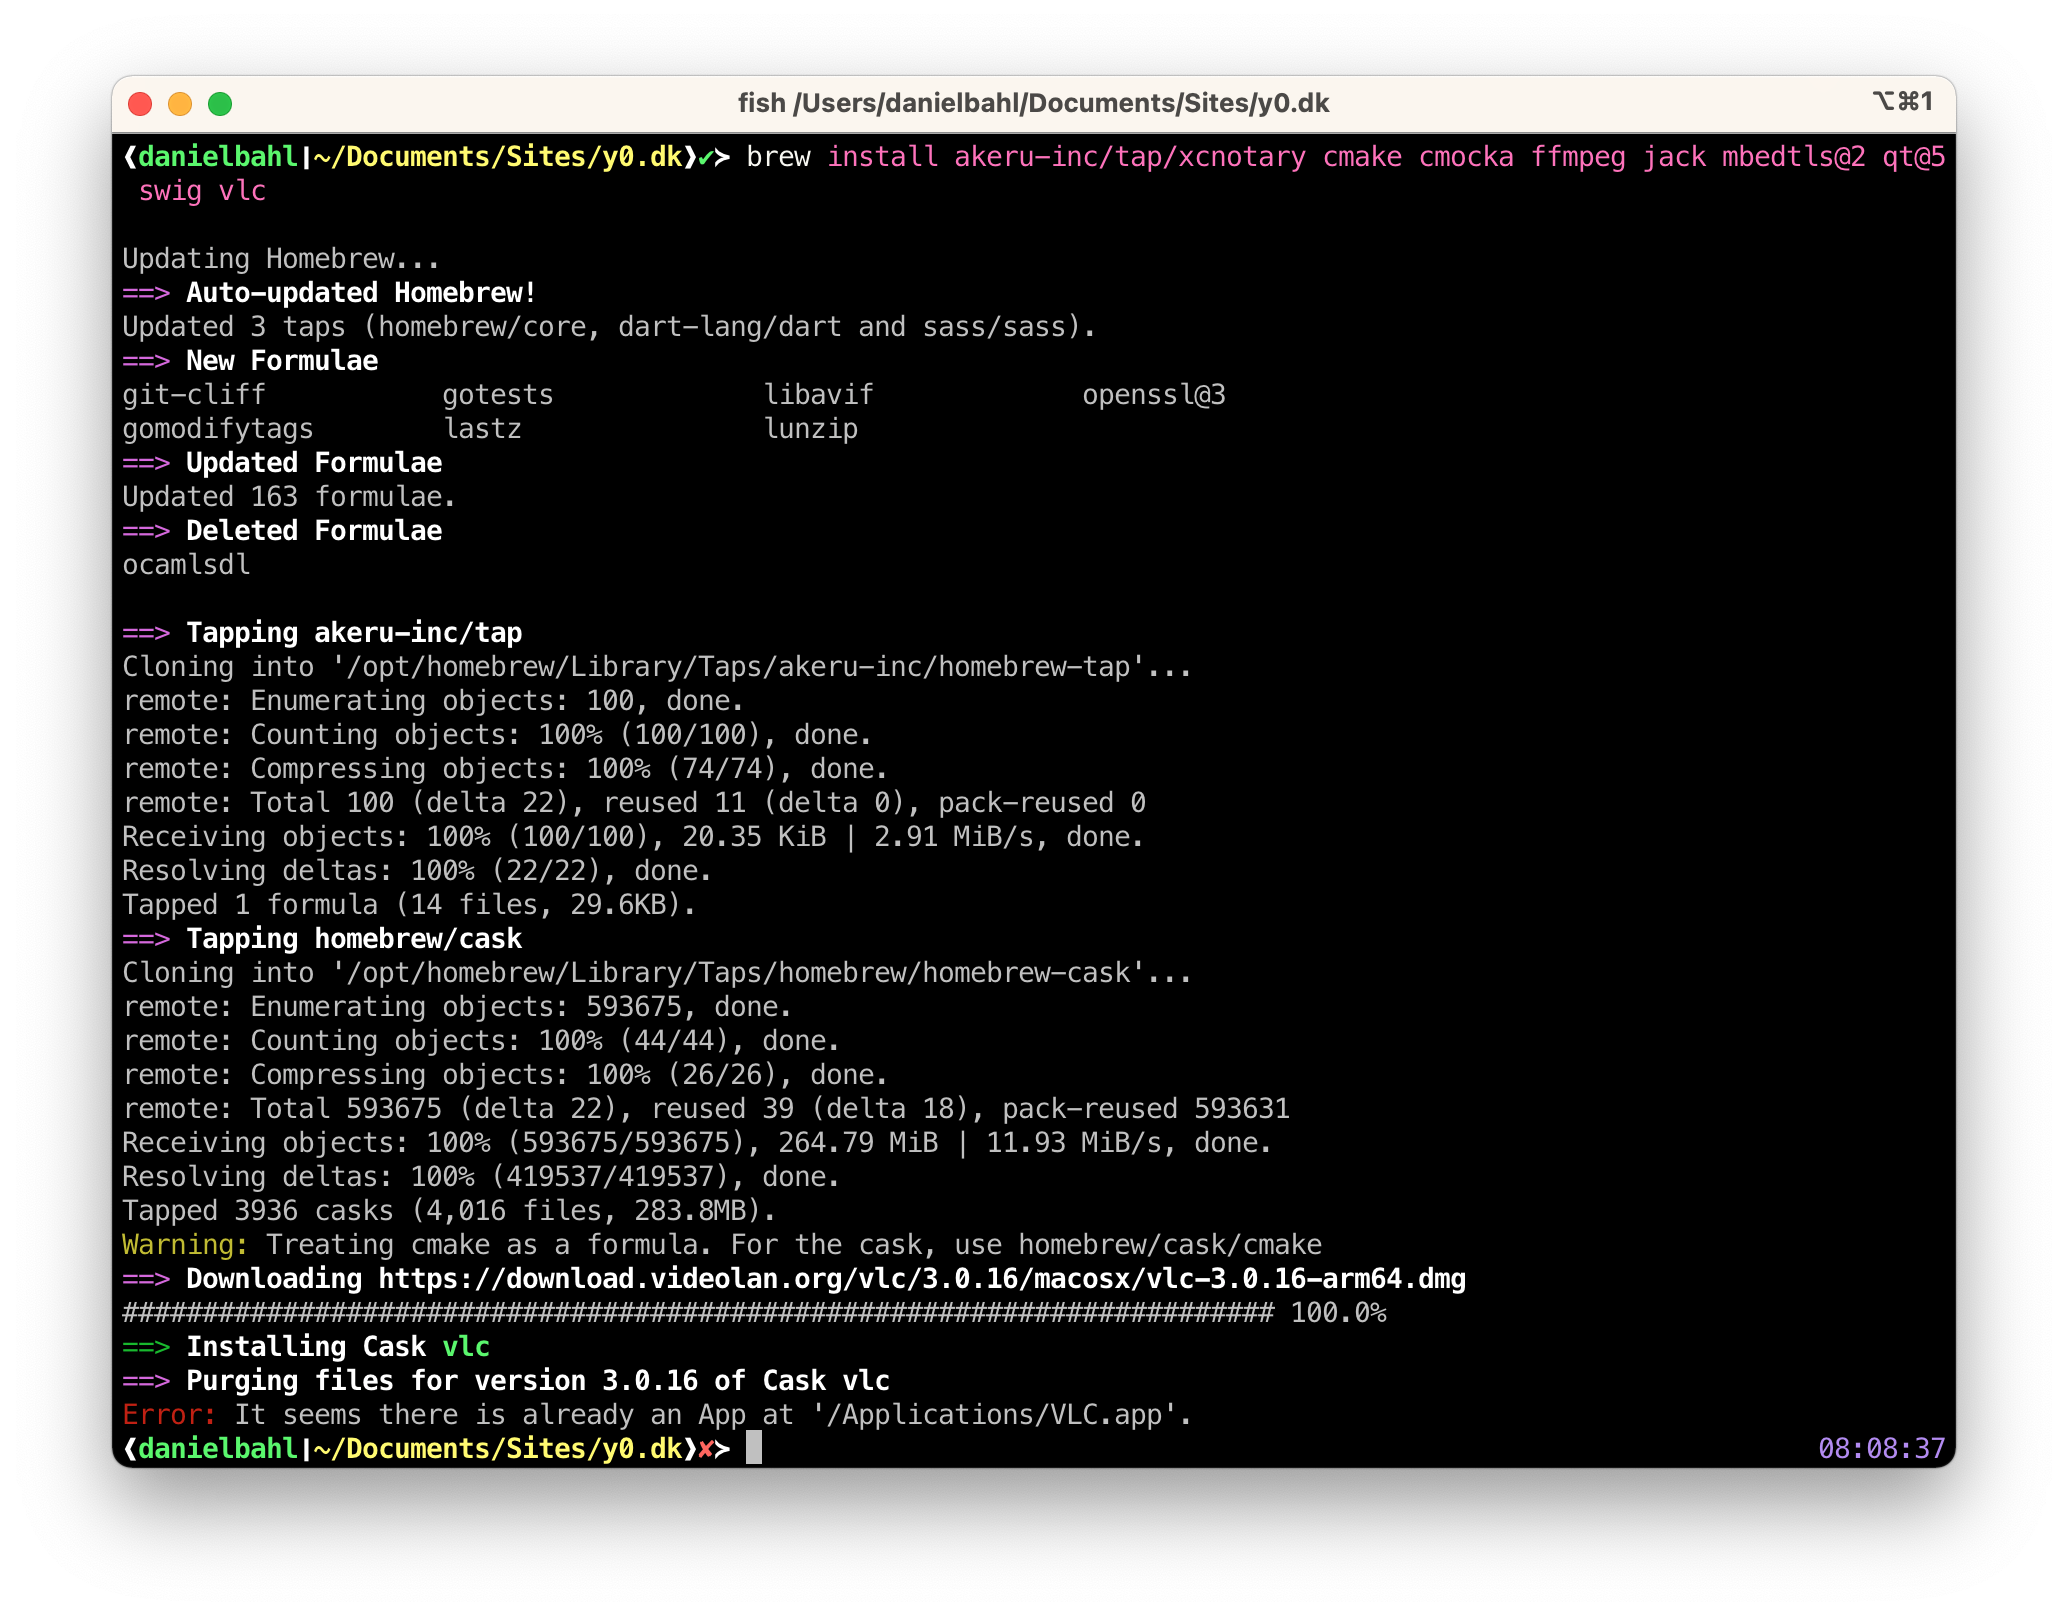Click the 'gotests' formula name
The width and height of the screenshot is (2068, 1616).
click(498, 395)
